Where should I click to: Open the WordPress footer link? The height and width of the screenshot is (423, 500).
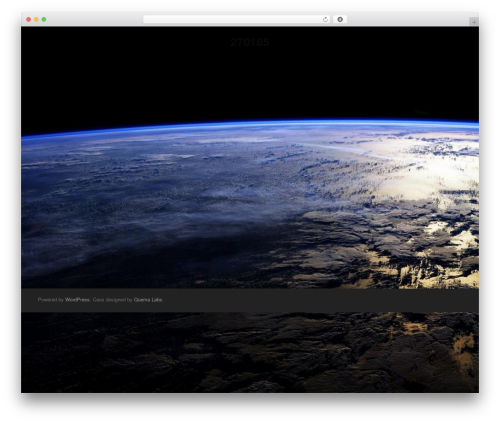77,300
